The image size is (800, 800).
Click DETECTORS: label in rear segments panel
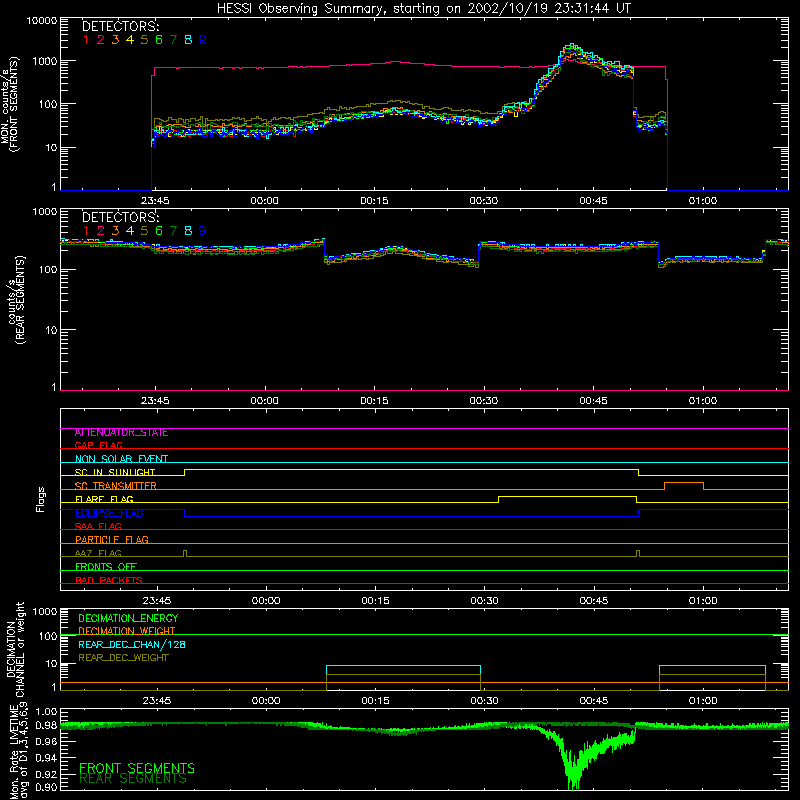tap(120, 217)
